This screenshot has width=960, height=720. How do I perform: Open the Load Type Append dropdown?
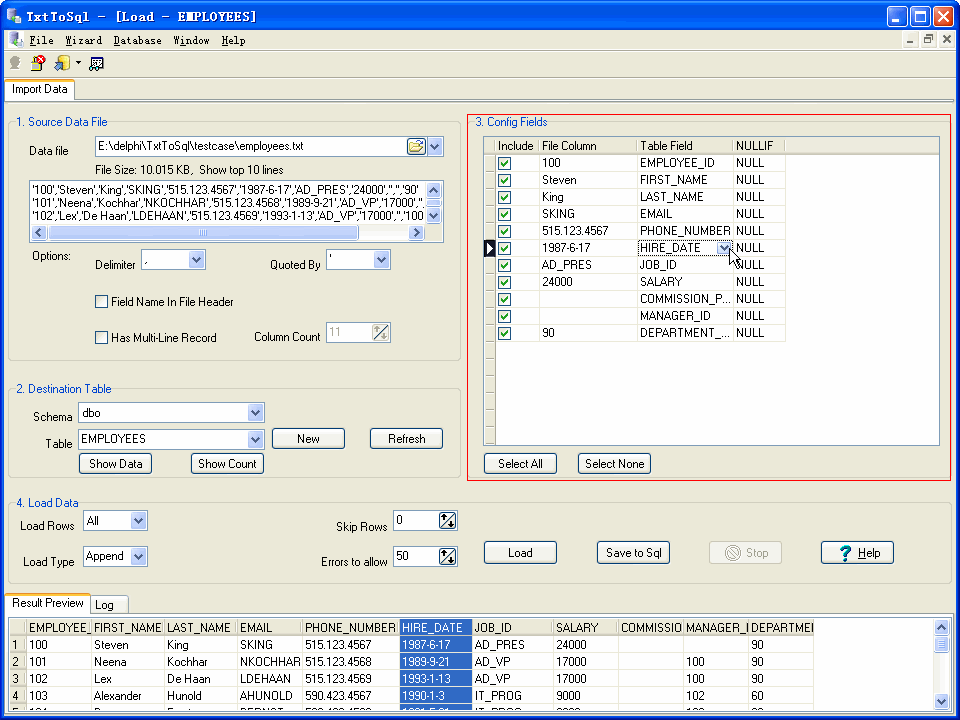[x=138, y=557]
